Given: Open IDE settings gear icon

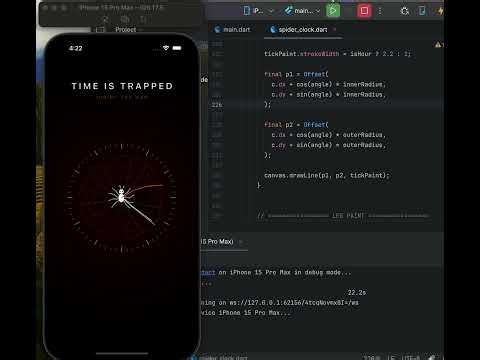Looking at the screenshot, I should pos(405,11).
